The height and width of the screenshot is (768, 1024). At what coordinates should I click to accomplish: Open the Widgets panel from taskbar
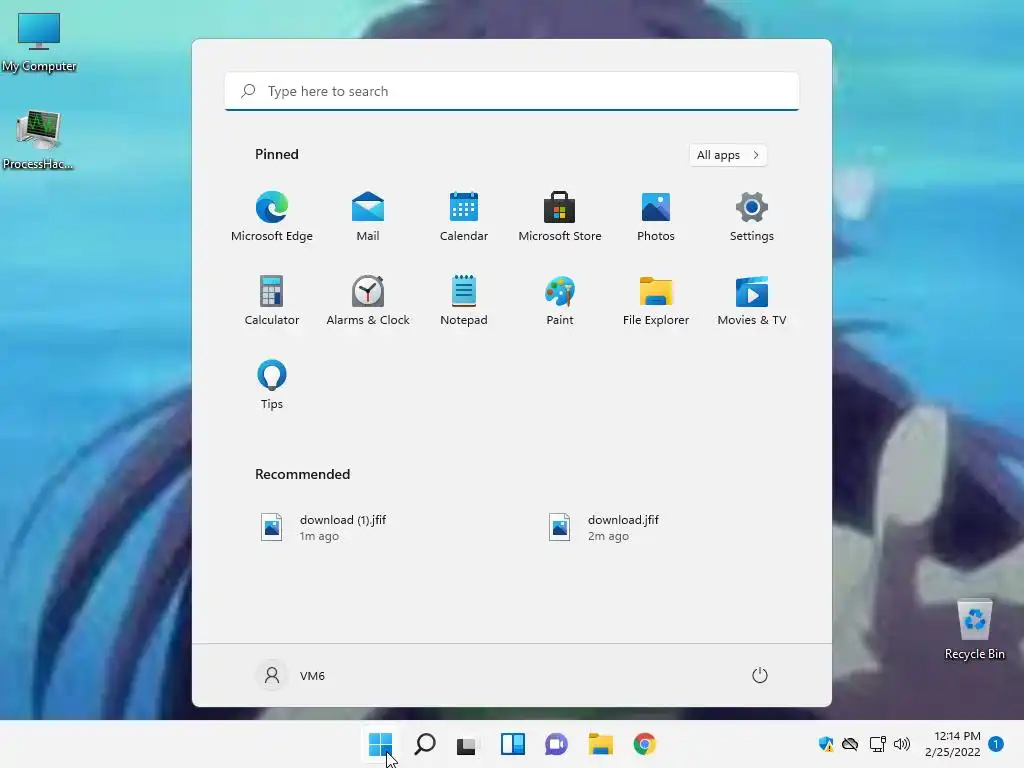click(513, 744)
